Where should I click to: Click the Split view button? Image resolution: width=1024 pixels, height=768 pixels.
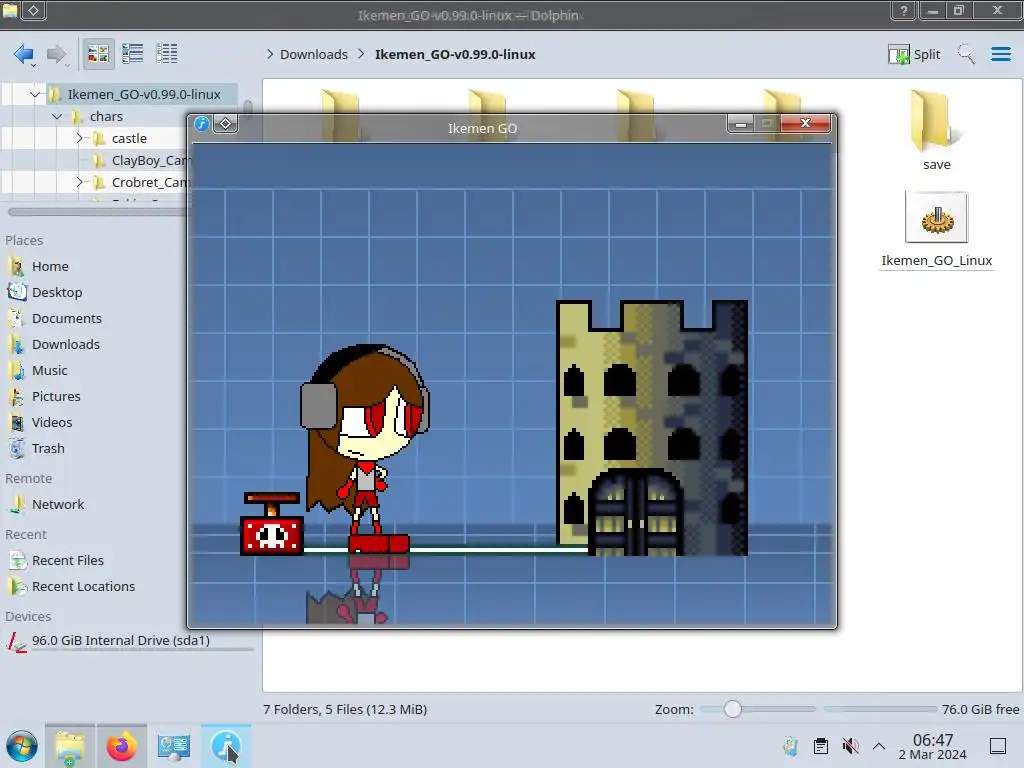(914, 54)
